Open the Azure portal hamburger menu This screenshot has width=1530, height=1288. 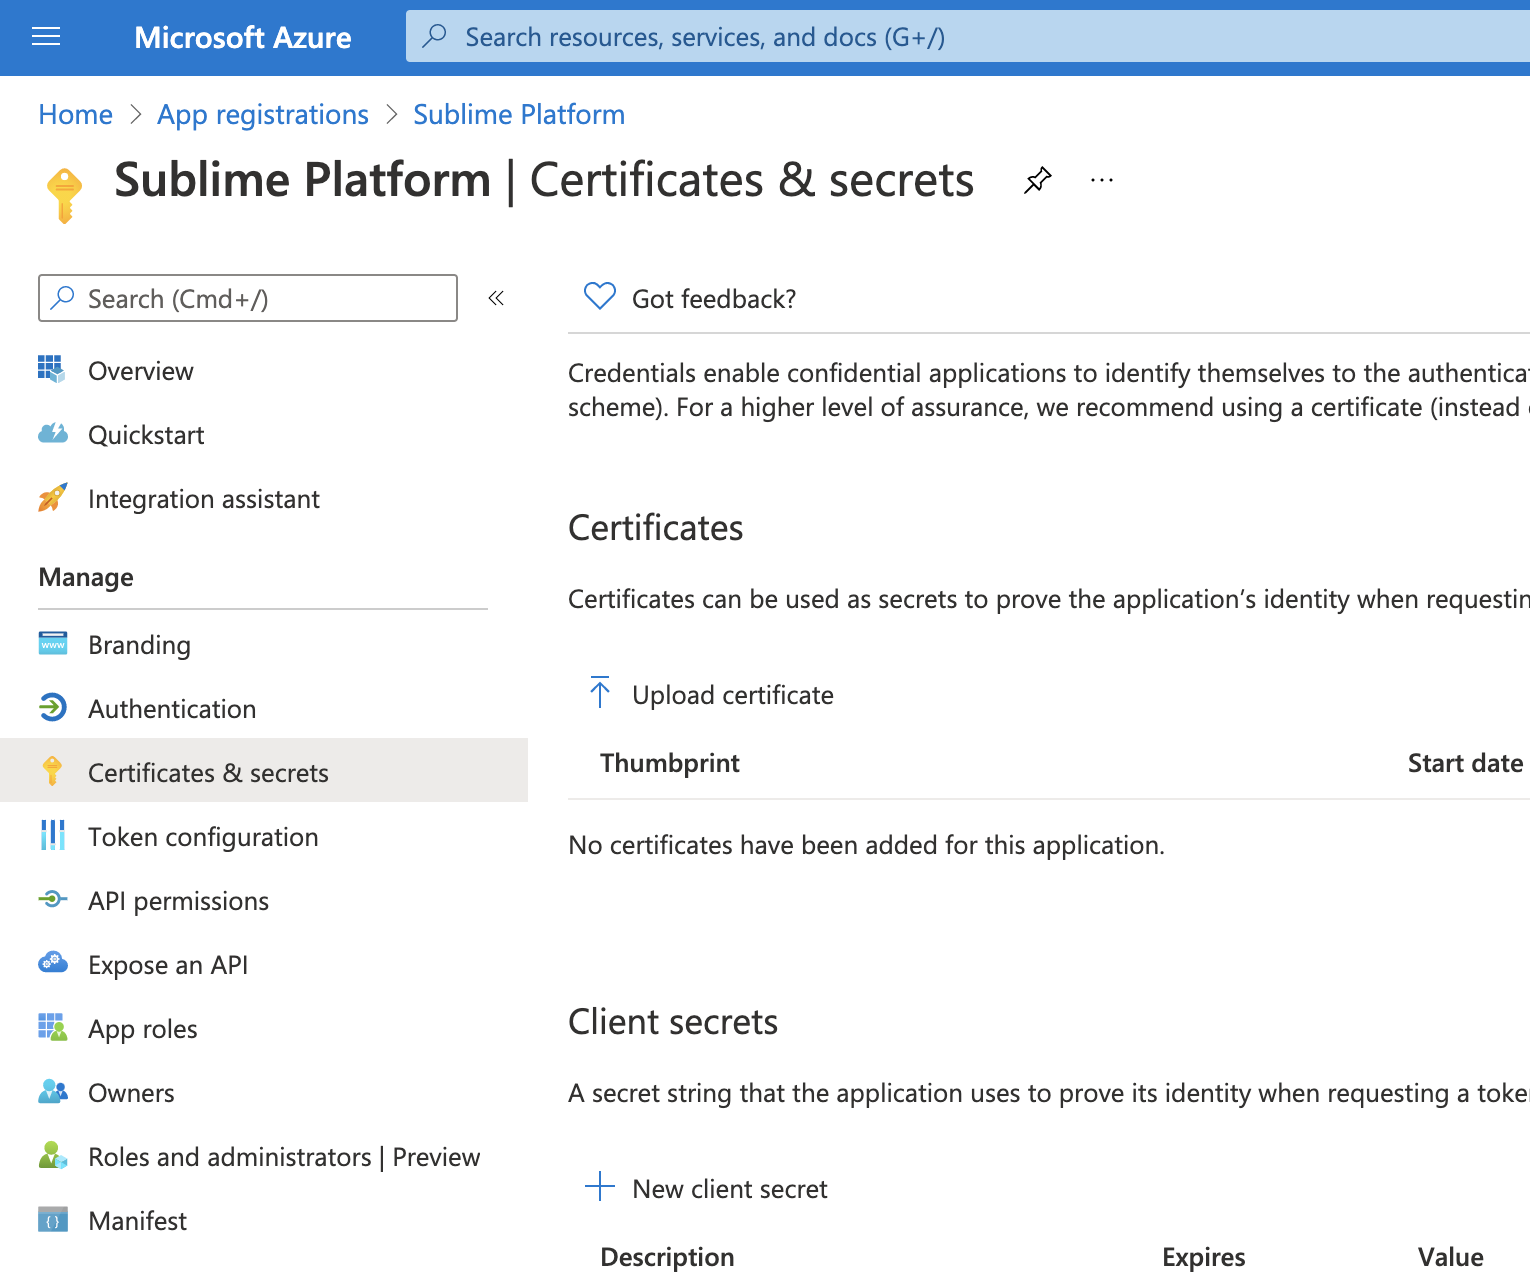(46, 37)
